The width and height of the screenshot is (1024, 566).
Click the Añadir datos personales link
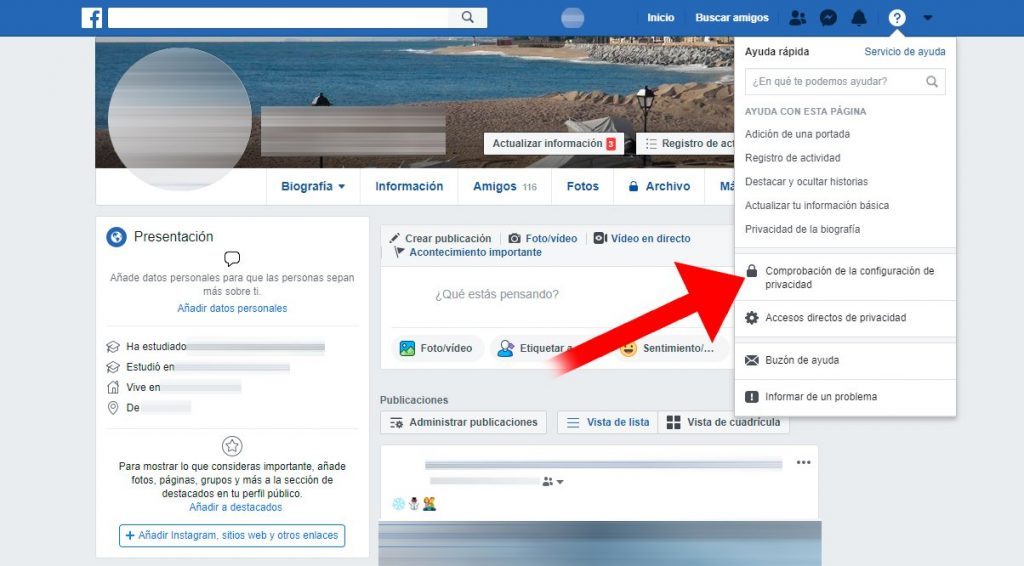[x=232, y=309]
